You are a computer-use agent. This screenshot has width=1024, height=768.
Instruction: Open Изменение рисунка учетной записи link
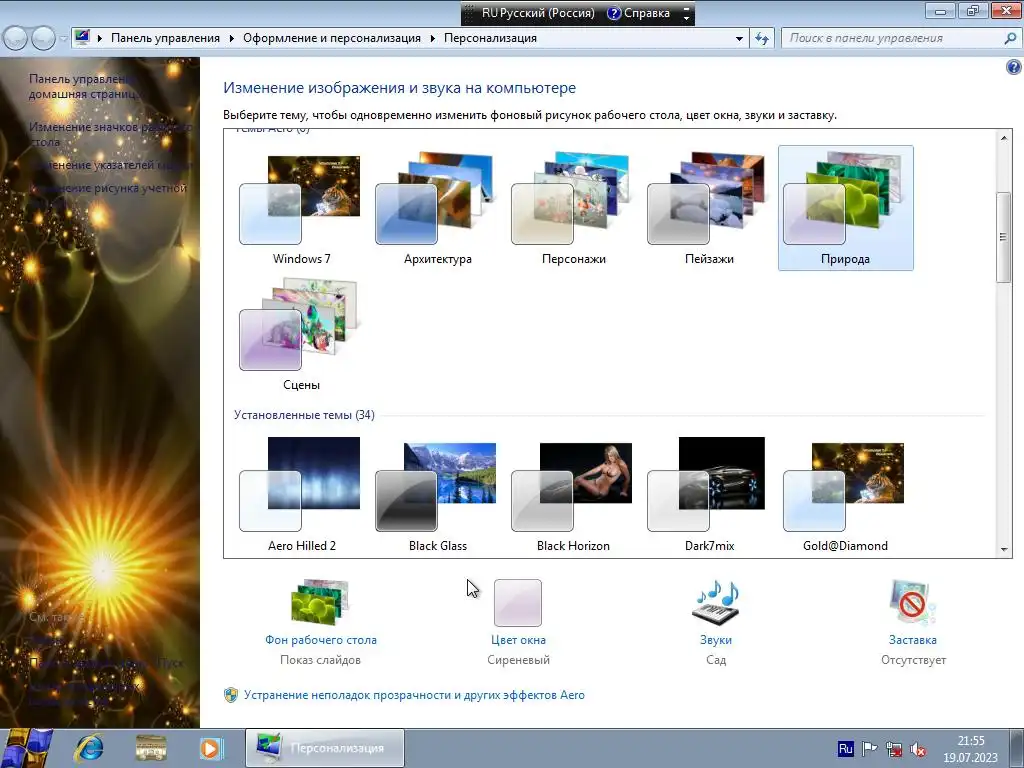[108, 195]
